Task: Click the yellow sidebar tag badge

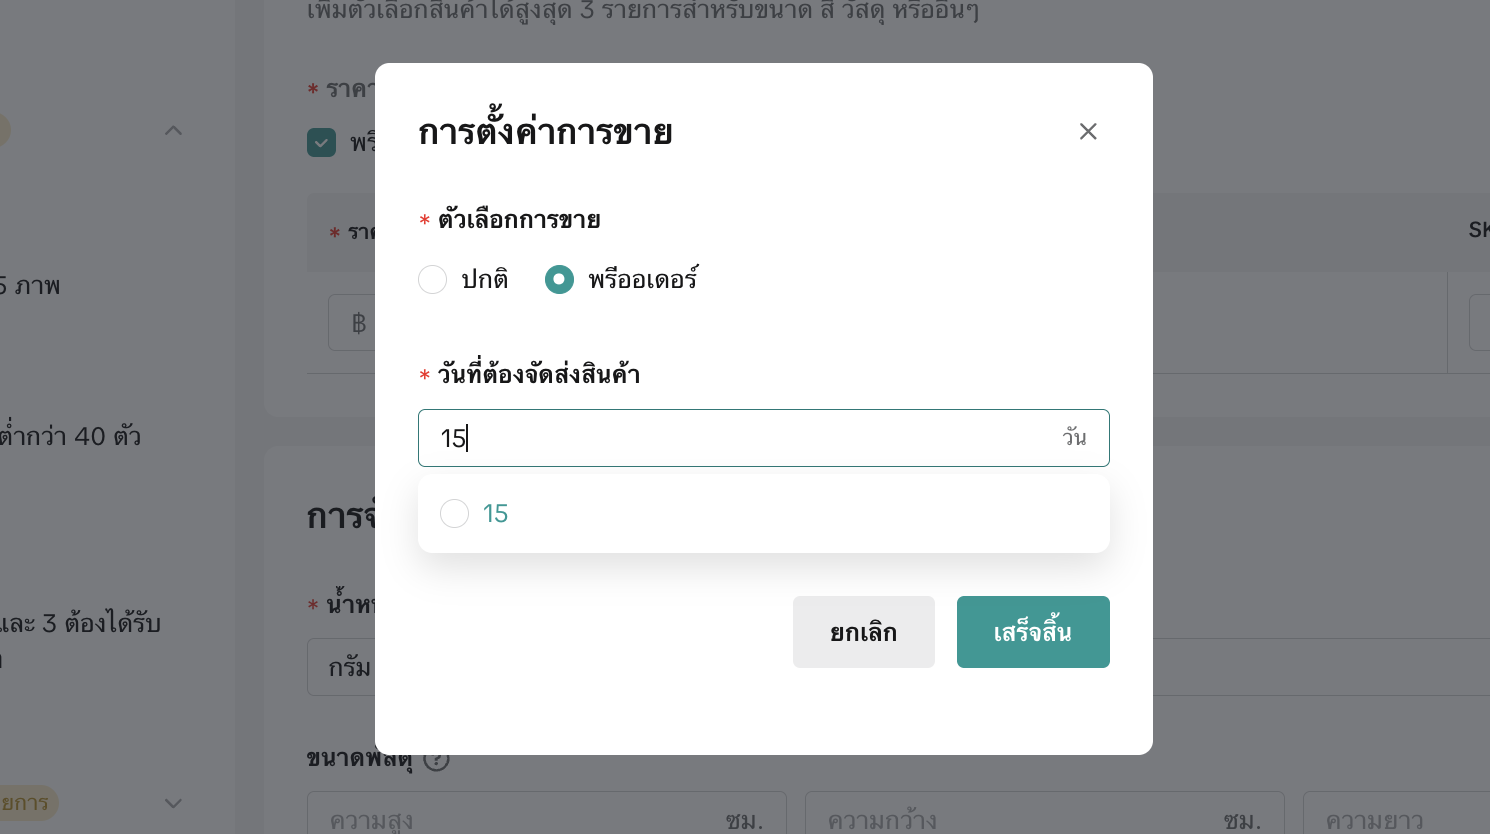Action: (x=26, y=803)
